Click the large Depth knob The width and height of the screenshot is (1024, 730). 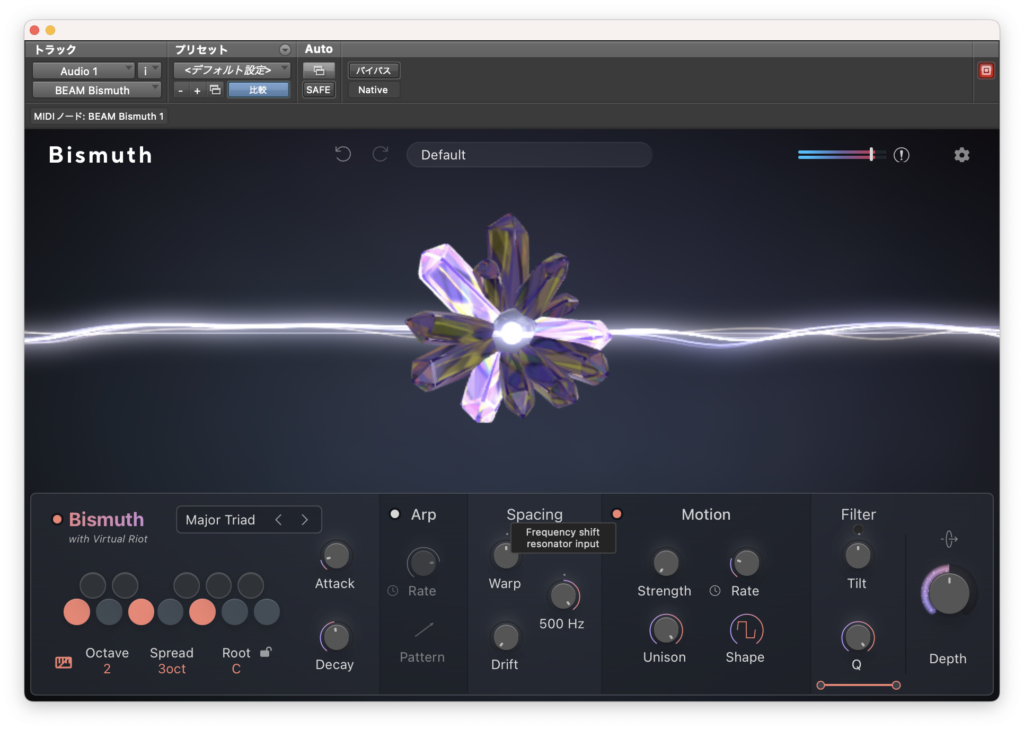click(948, 593)
